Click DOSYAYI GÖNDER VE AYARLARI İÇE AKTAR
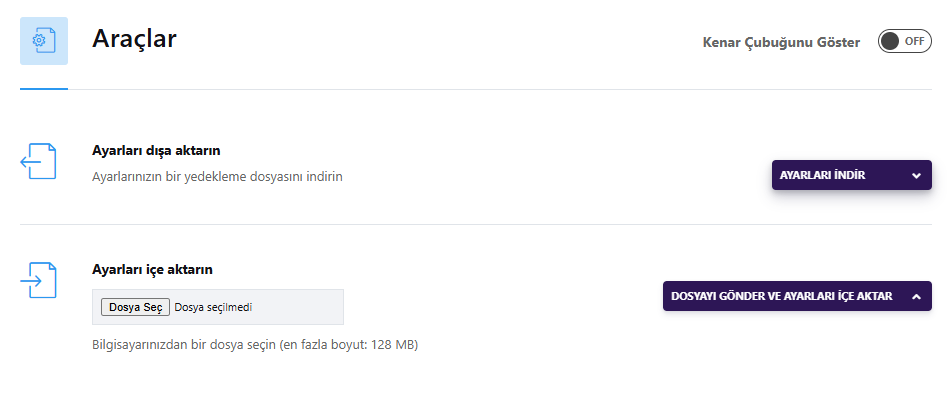This screenshot has height=411, width=947. click(782, 296)
